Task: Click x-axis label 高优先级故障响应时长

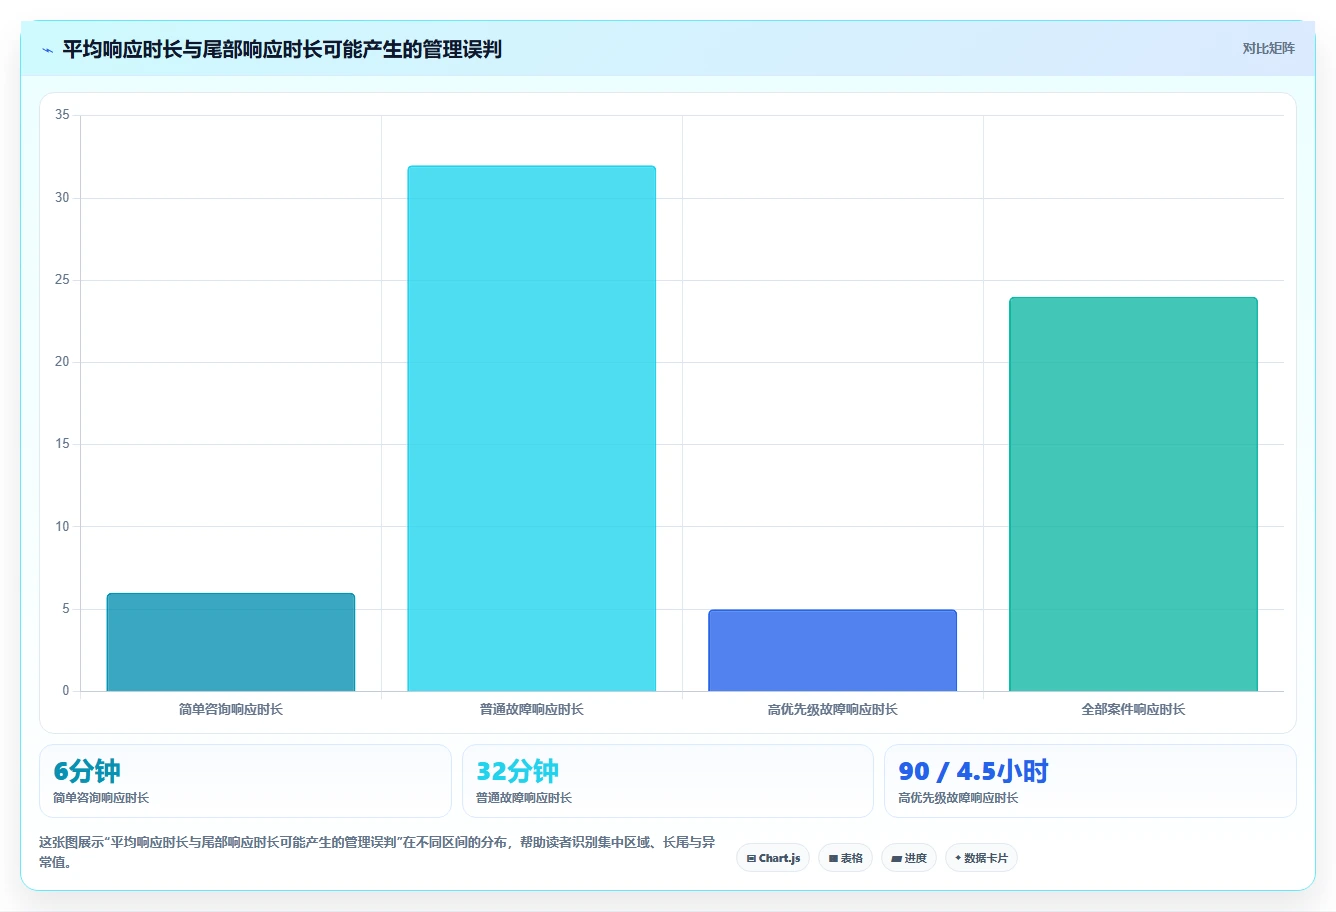Action: (832, 709)
